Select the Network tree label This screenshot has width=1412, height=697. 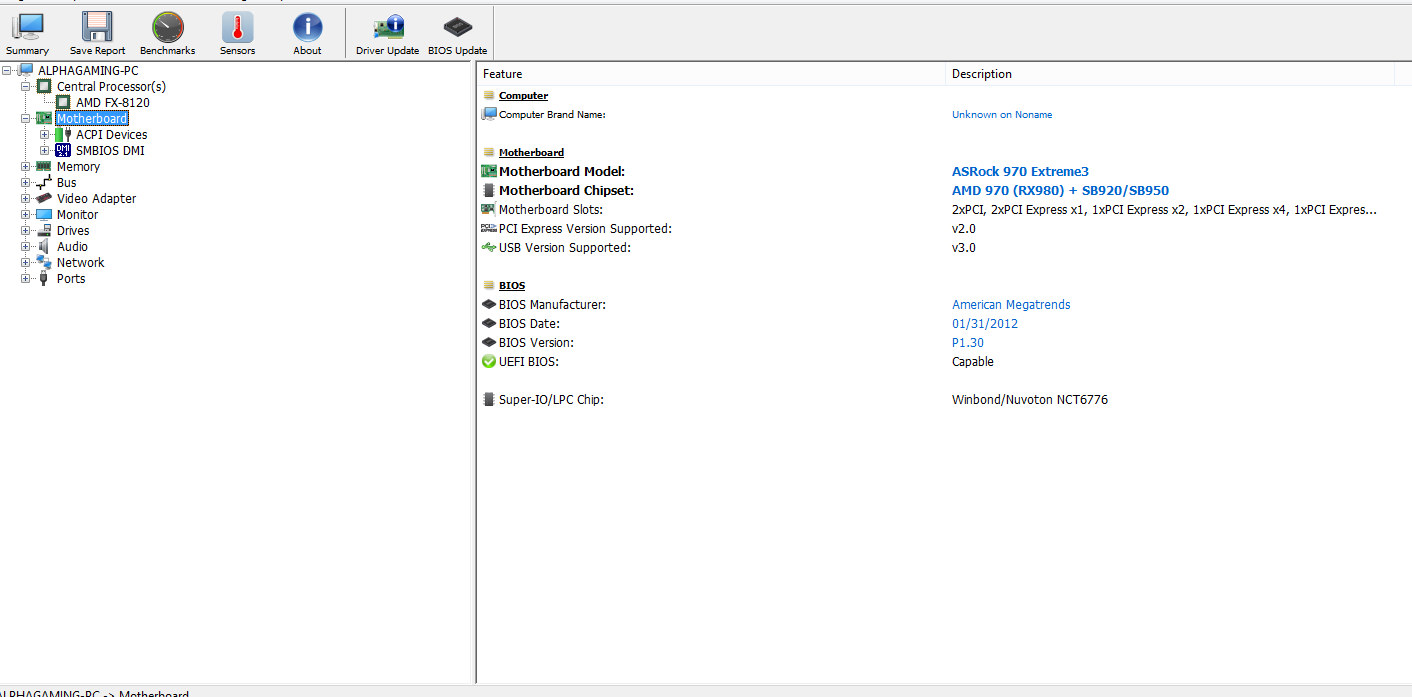80,262
